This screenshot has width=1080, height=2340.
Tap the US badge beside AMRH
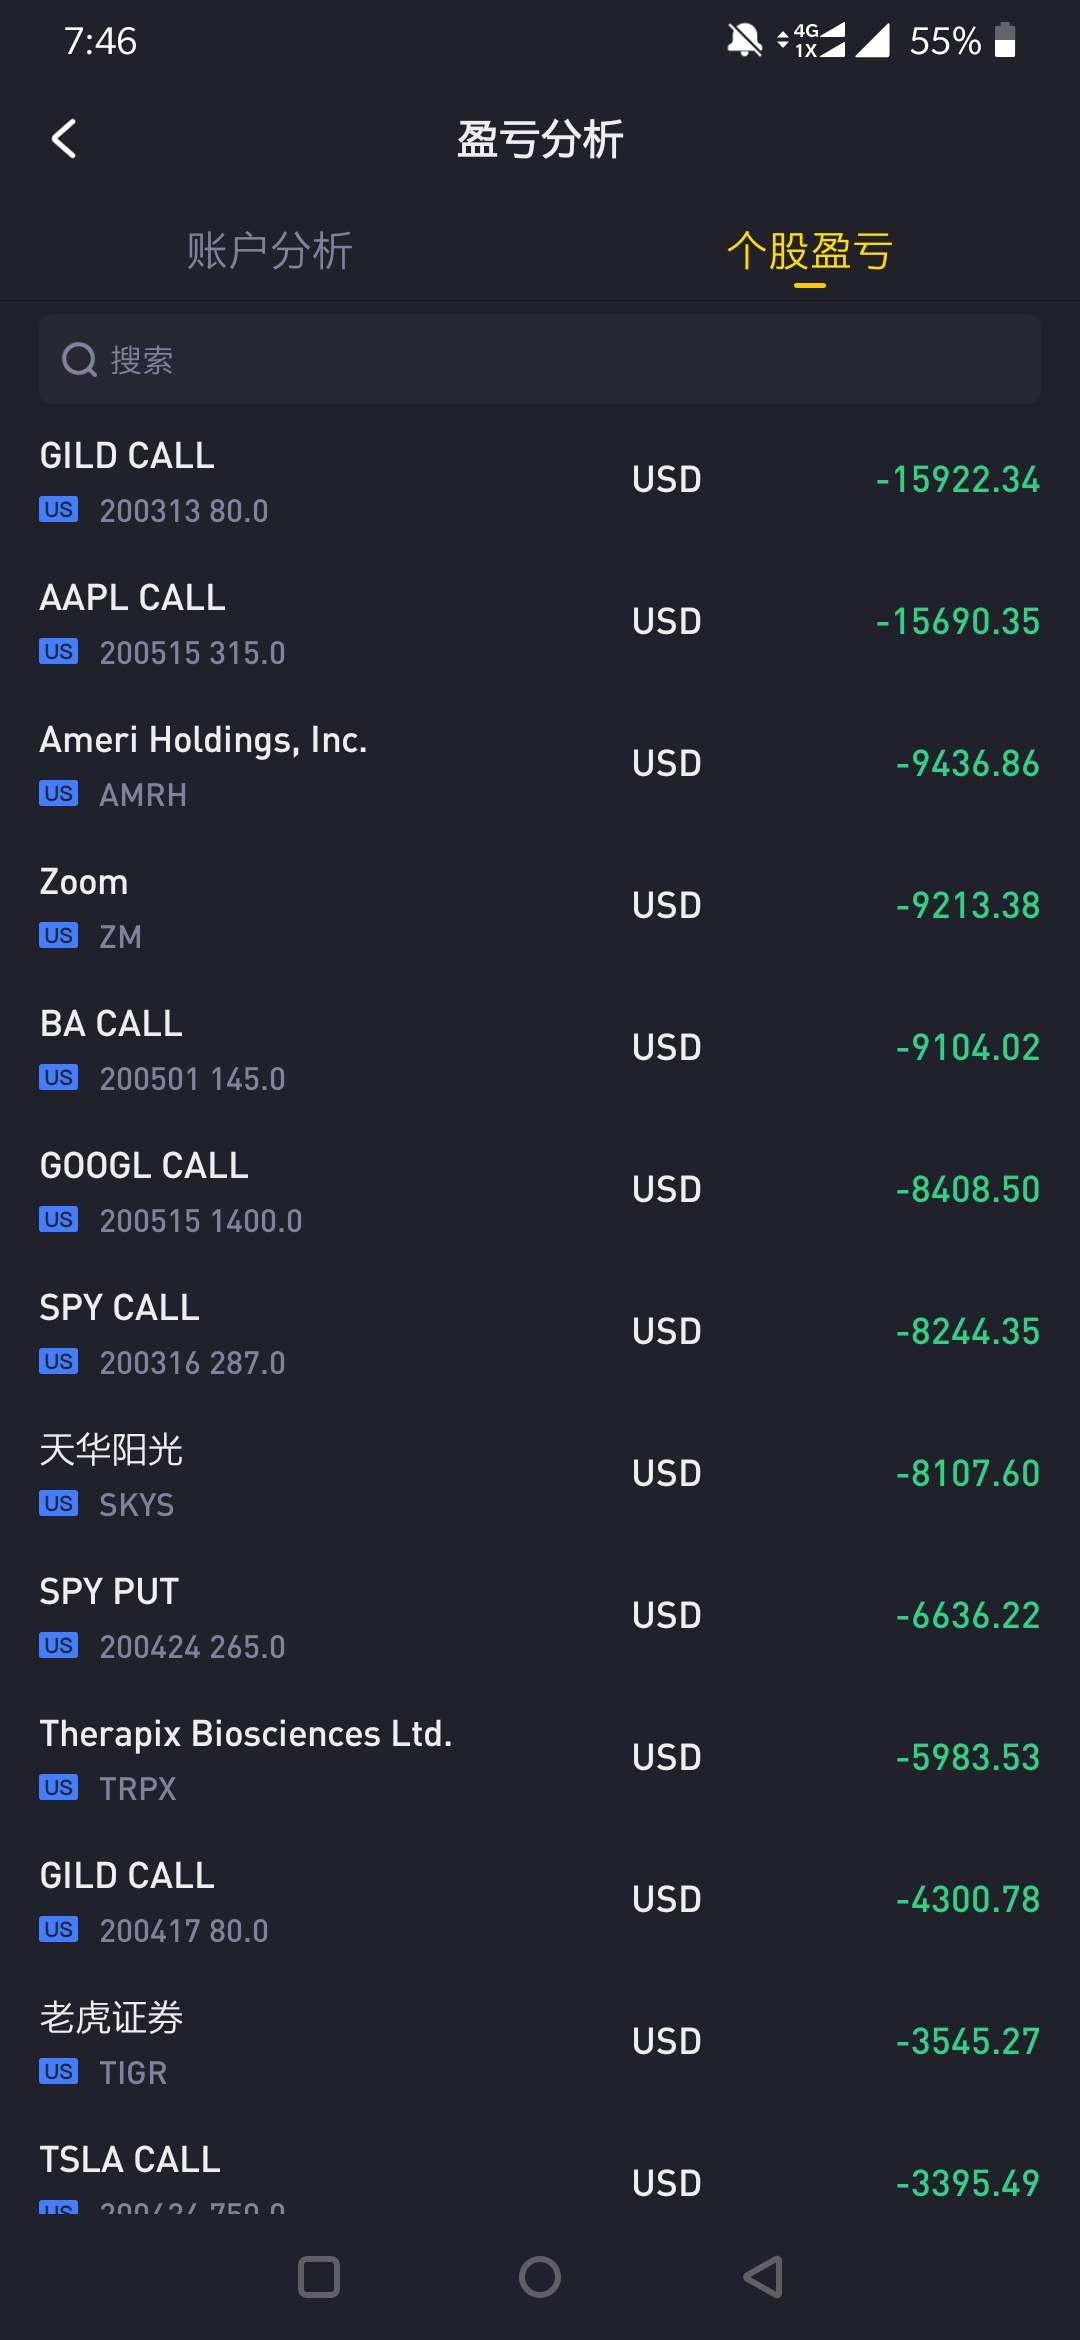[x=59, y=794]
